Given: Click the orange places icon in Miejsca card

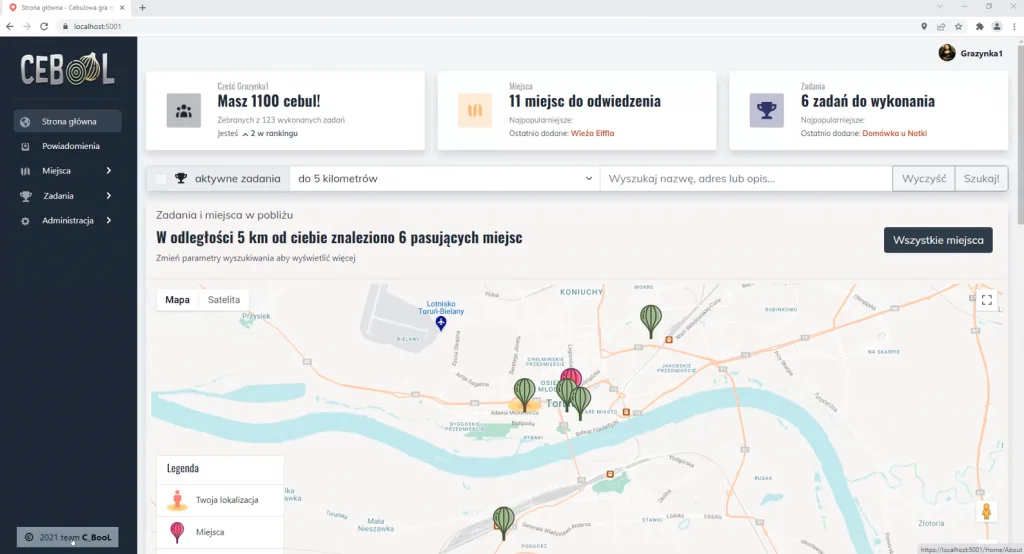Looking at the screenshot, I should click(475, 110).
